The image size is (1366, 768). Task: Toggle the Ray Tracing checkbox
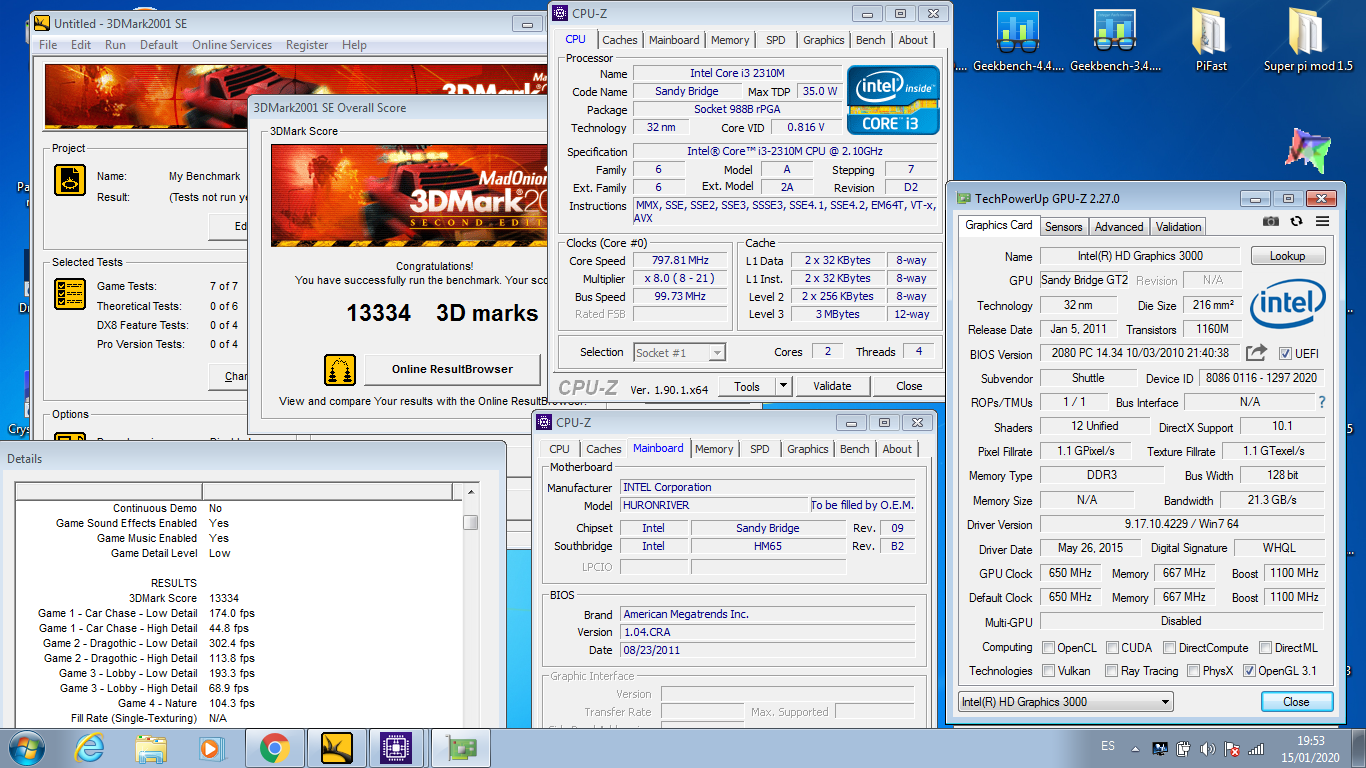(x=1110, y=671)
